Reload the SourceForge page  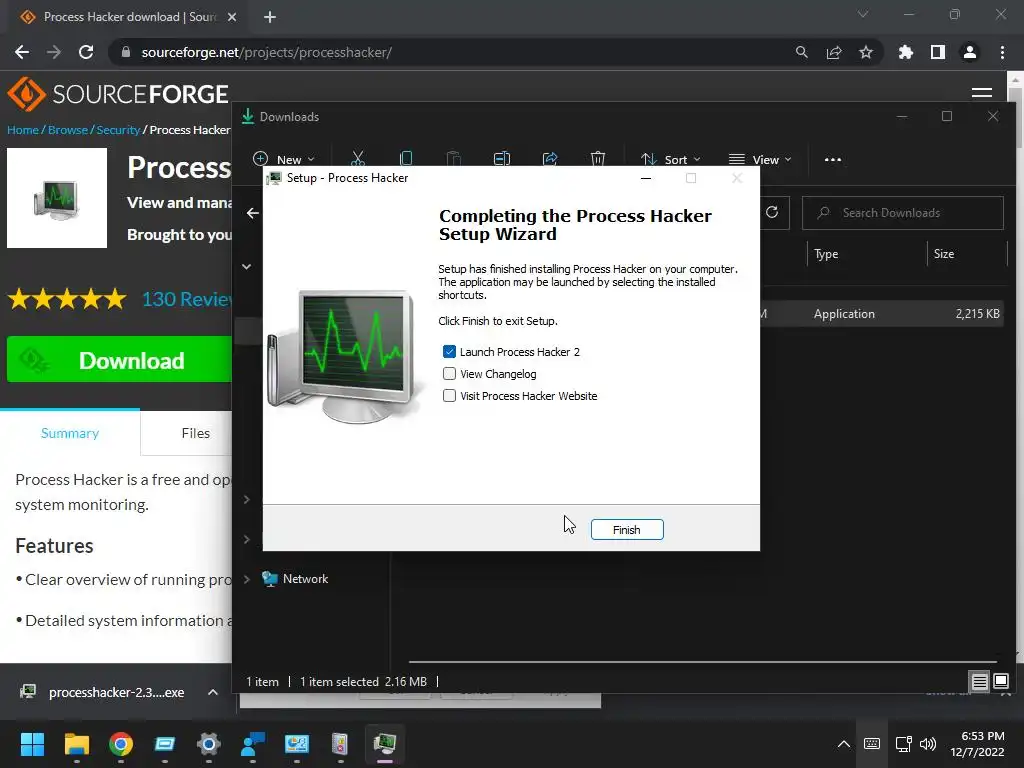coord(86,52)
